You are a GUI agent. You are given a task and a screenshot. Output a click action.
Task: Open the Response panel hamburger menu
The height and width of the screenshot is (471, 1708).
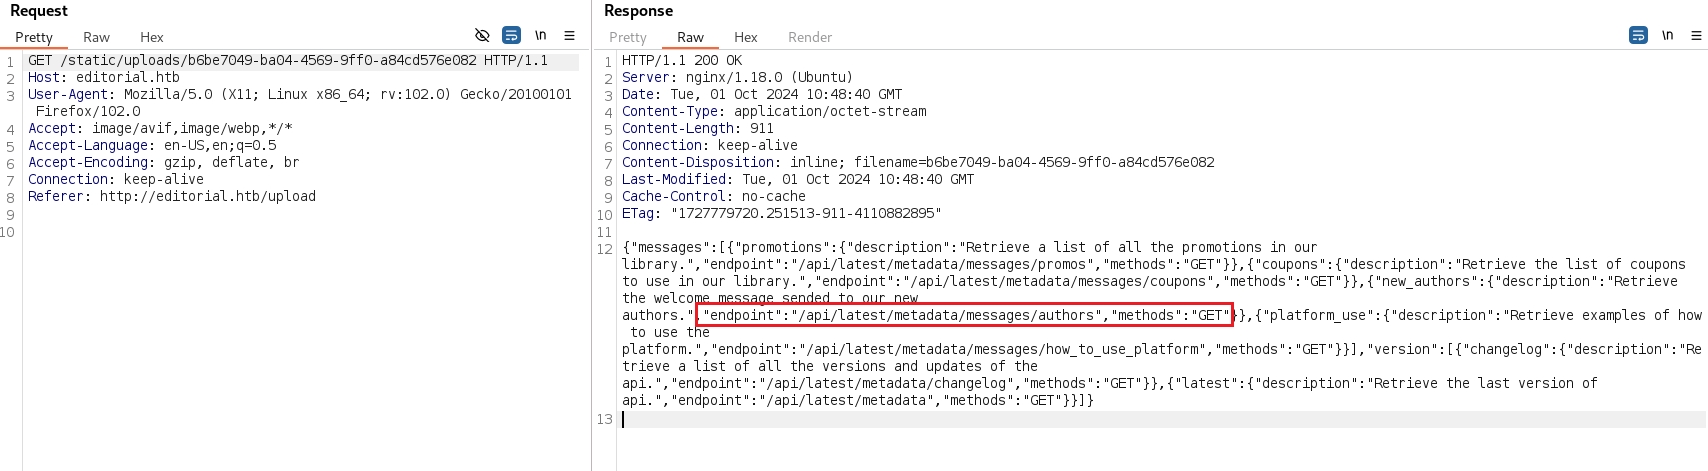[1696, 35]
